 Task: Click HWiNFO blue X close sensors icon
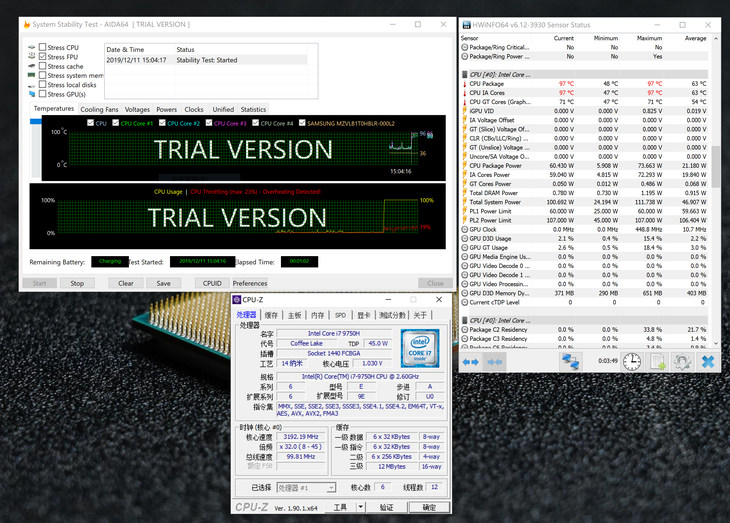coord(708,361)
